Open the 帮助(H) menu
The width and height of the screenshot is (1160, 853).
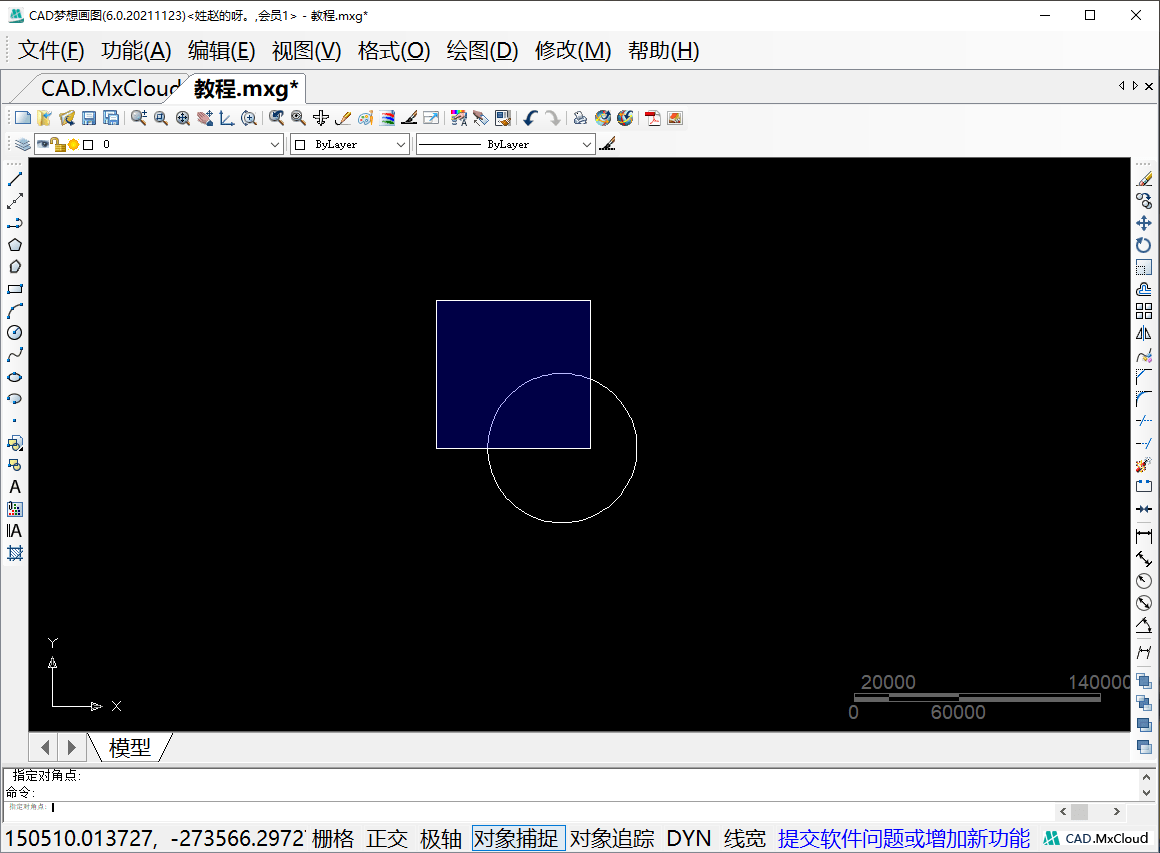[664, 50]
